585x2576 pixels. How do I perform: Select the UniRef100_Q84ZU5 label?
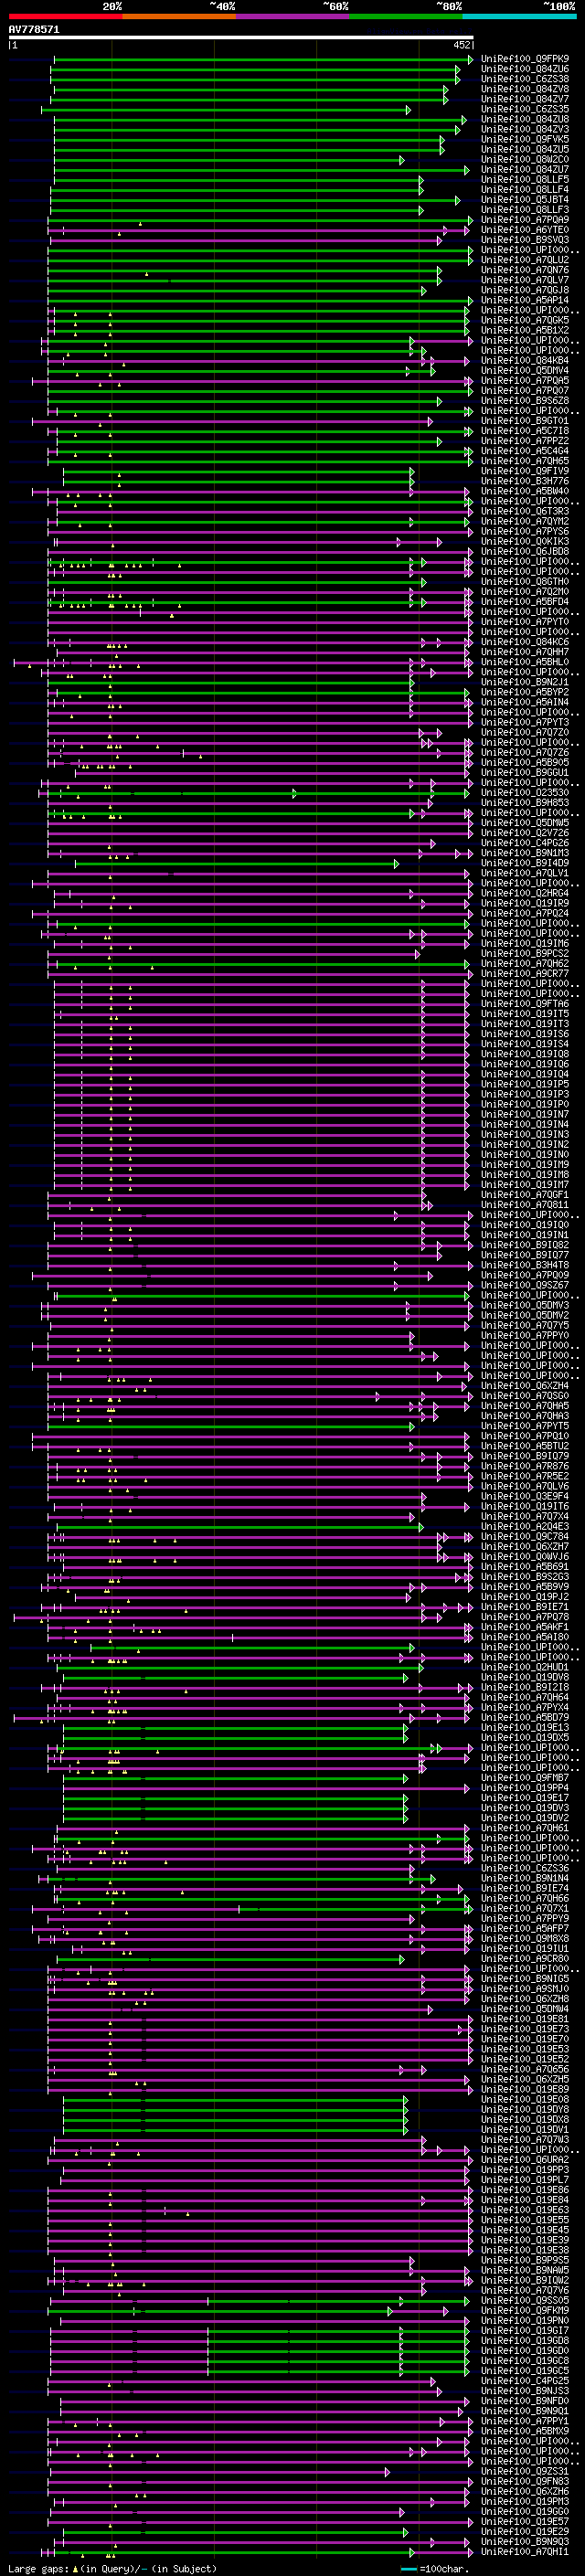coord(525,149)
